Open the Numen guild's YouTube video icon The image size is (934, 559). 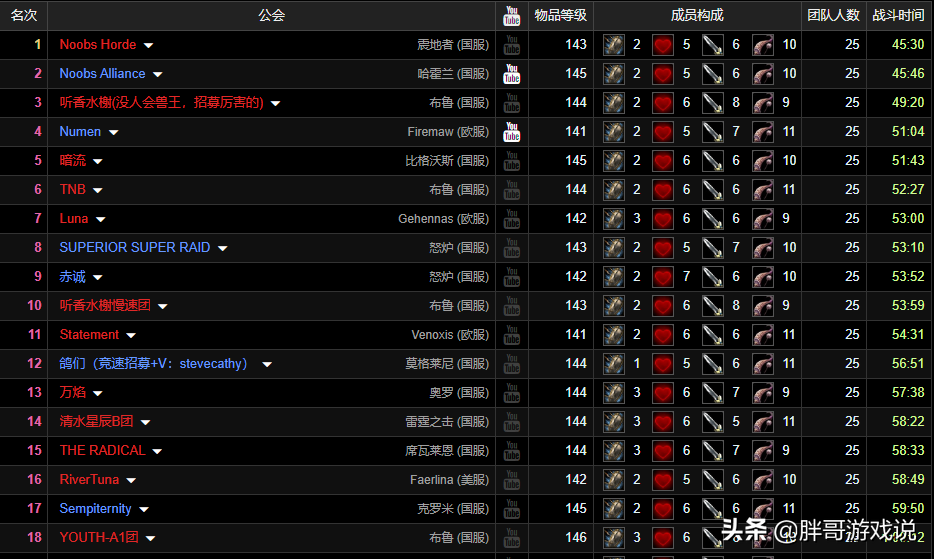pos(511,132)
